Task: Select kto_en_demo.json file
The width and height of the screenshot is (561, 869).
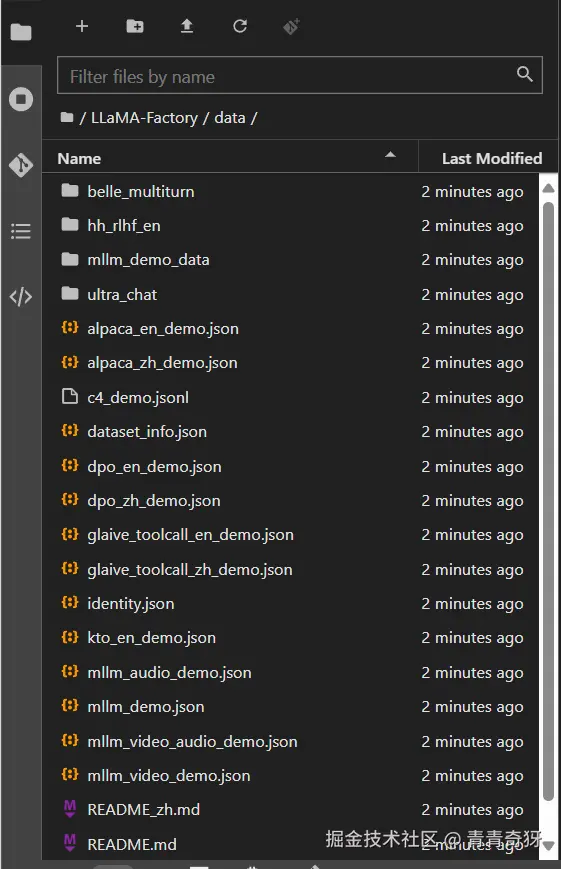Action: (x=290, y=638)
